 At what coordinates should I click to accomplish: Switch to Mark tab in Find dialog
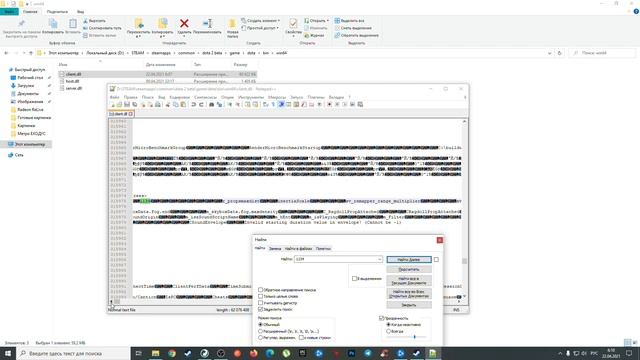[x=323, y=248]
